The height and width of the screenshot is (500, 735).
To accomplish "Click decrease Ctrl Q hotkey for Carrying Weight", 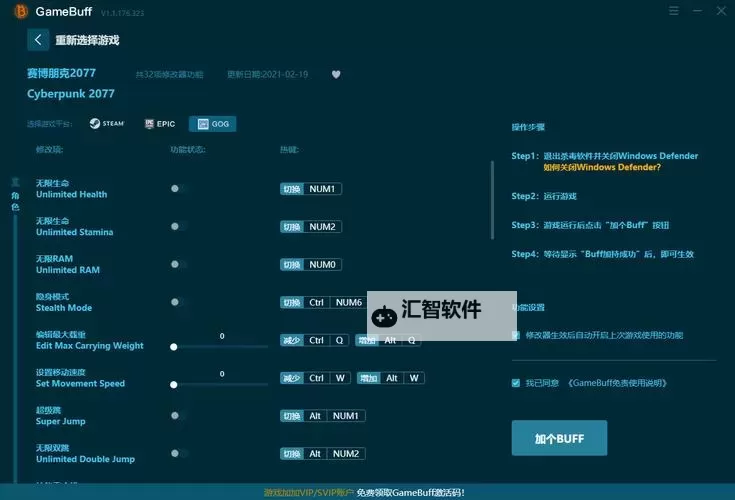I will [315, 340].
